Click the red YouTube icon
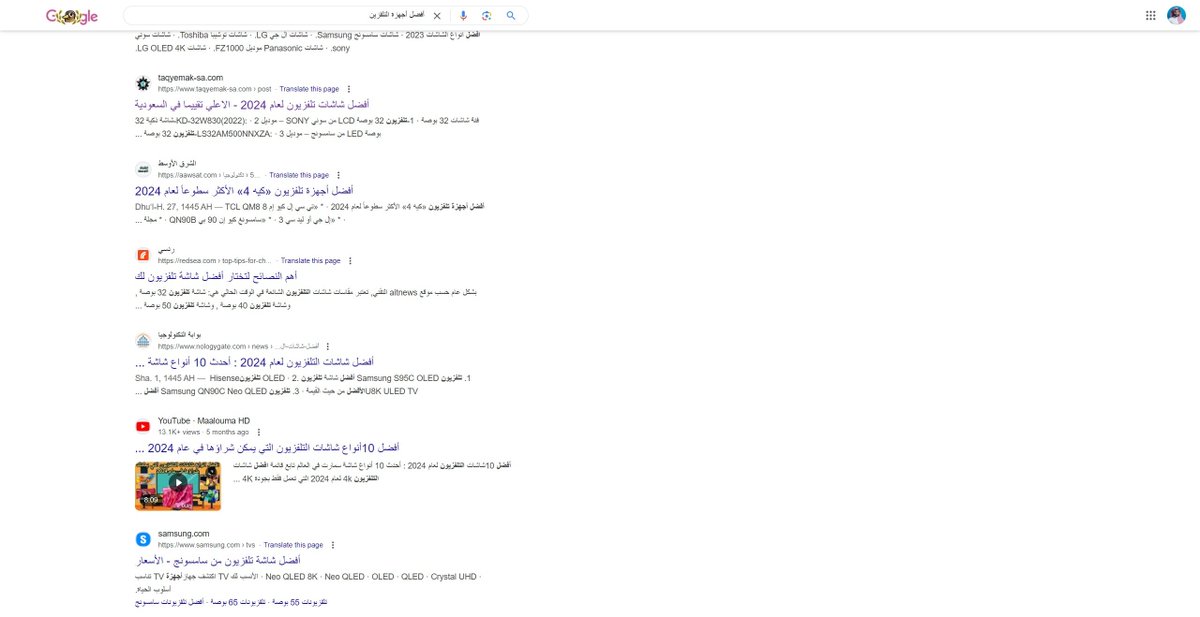The height and width of the screenshot is (617, 1200). point(143,427)
